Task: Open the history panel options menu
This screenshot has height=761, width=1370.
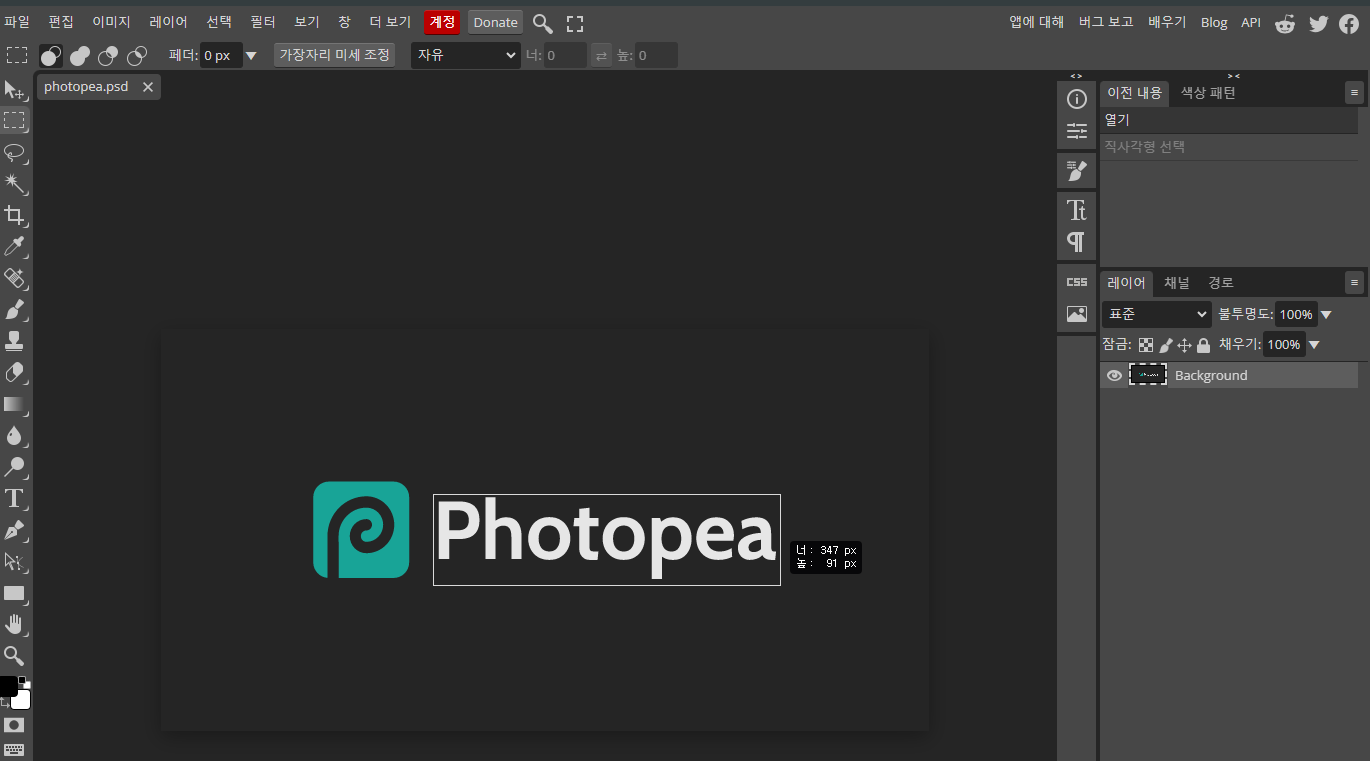Action: click(x=1354, y=93)
